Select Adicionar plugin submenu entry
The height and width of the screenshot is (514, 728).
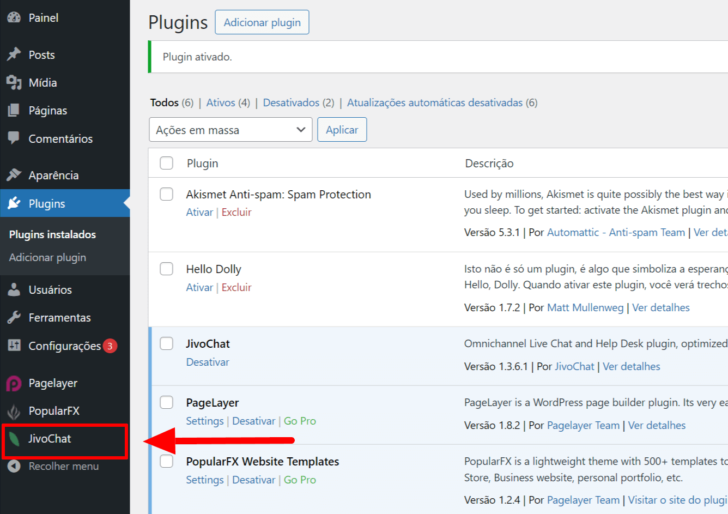[47, 257]
